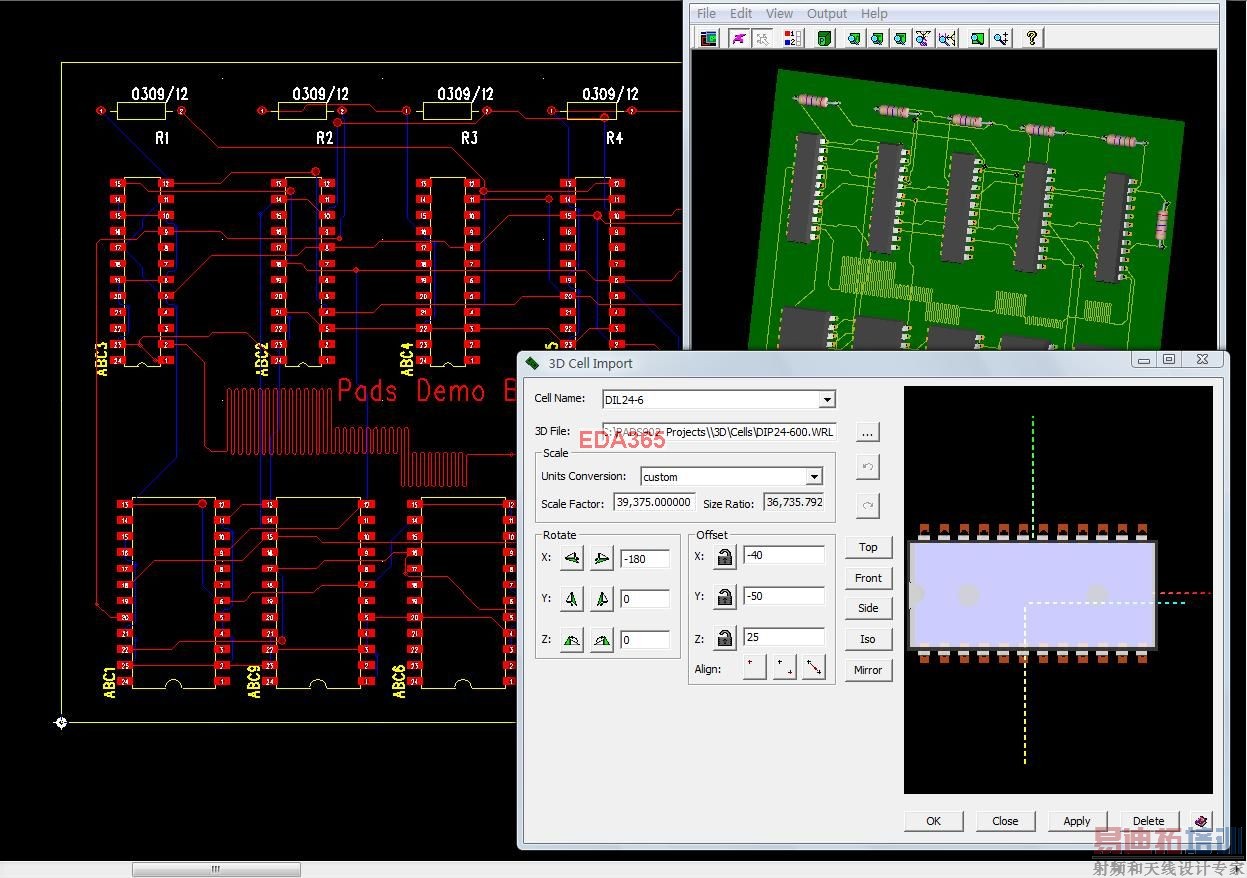
Task: Toggle the X offset lock
Action: coord(725,557)
